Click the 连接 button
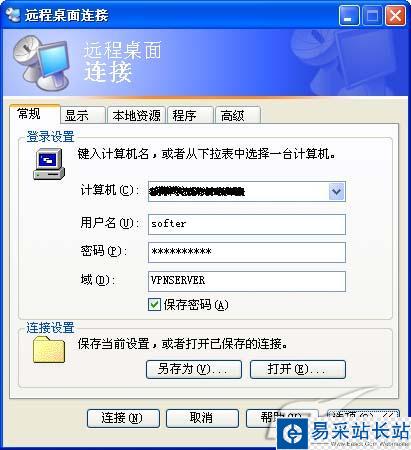This screenshot has height=450, width=411. coord(123,418)
